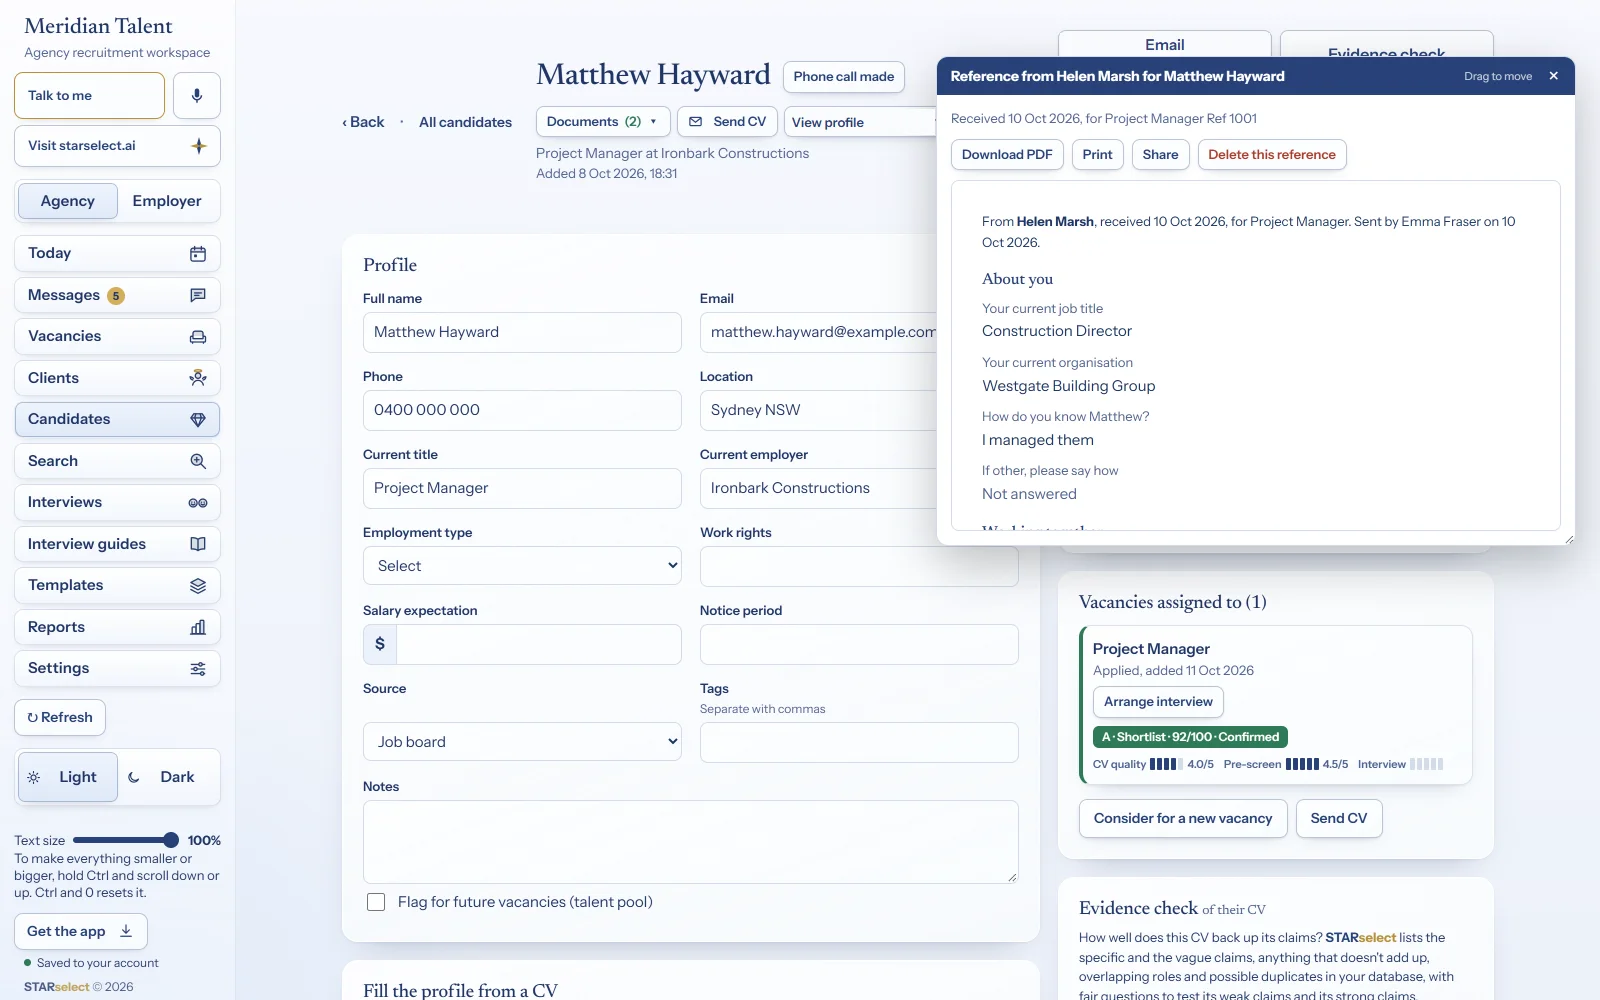Viewport: 1600px width, 1000px height.
Task: Open Today from the calendar icon
Action: (198, 254)
